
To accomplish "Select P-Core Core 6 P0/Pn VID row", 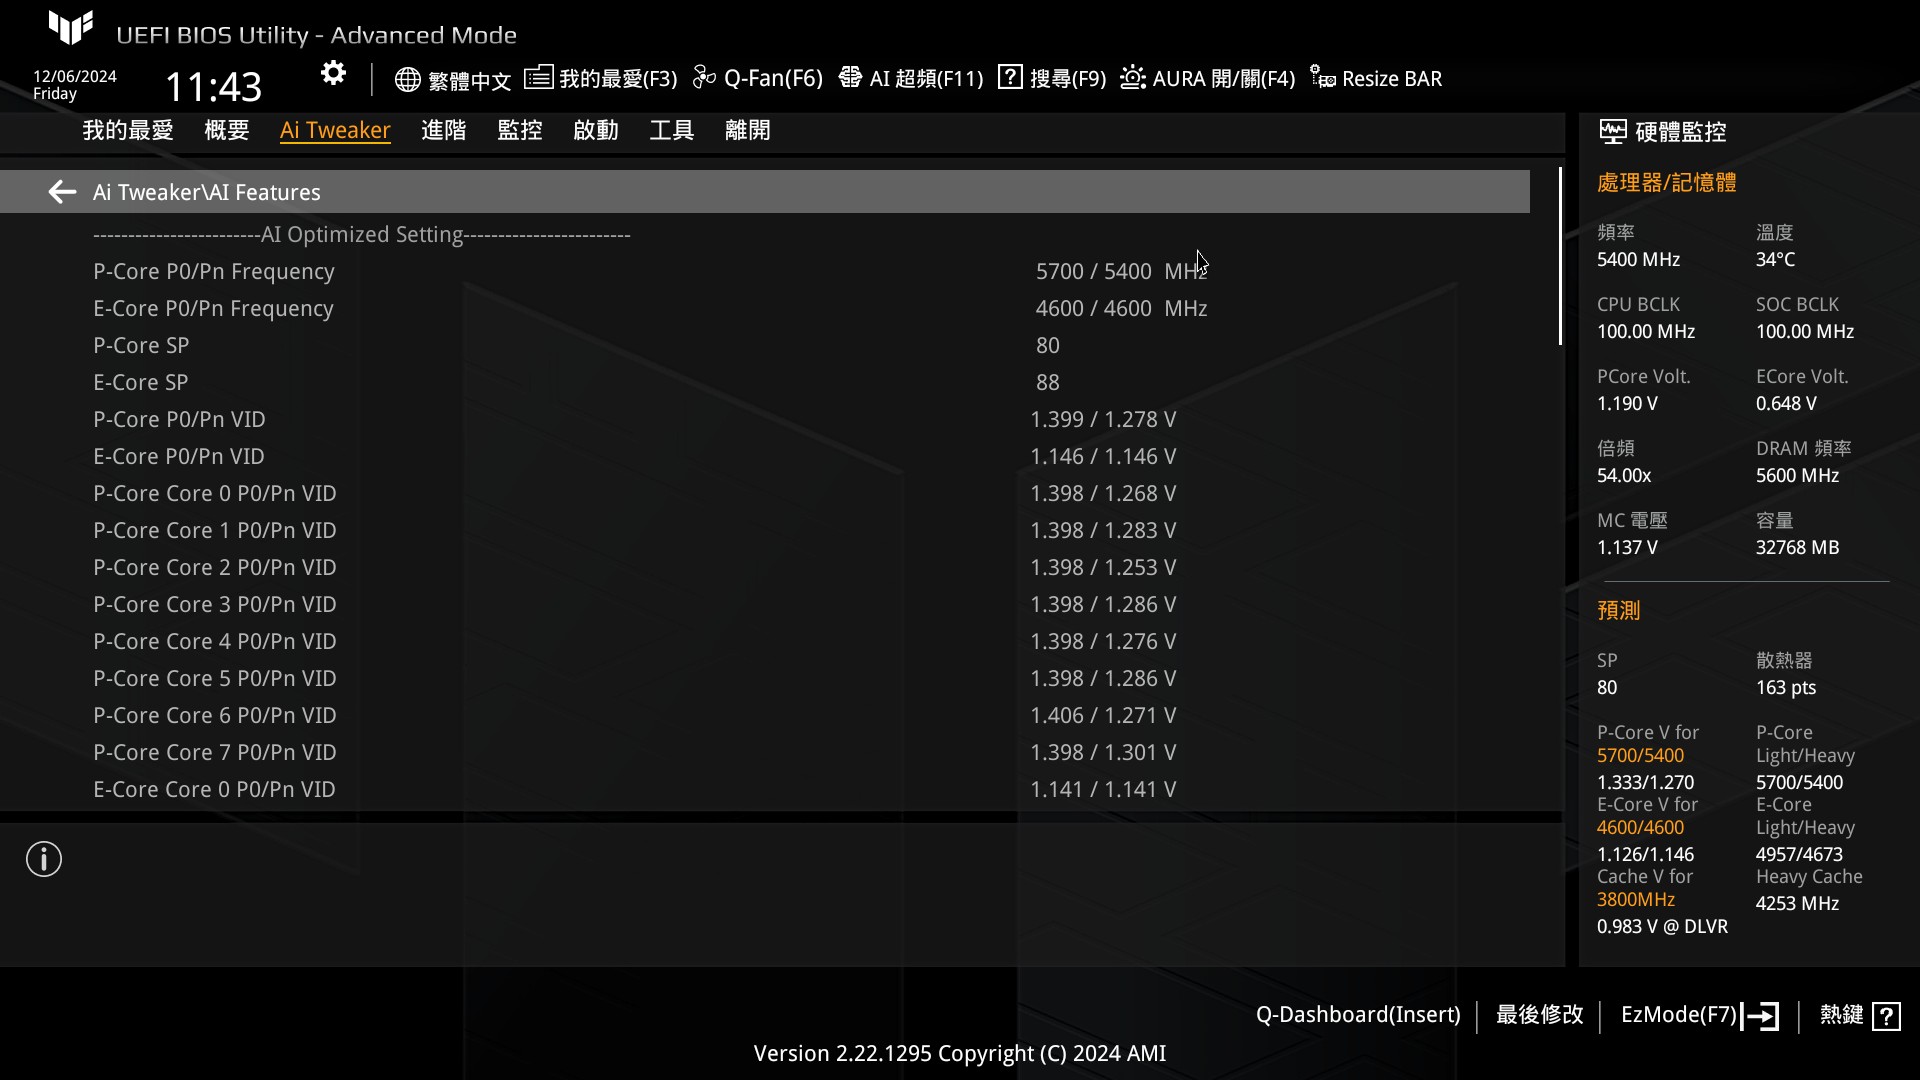I will click(765, 715).
